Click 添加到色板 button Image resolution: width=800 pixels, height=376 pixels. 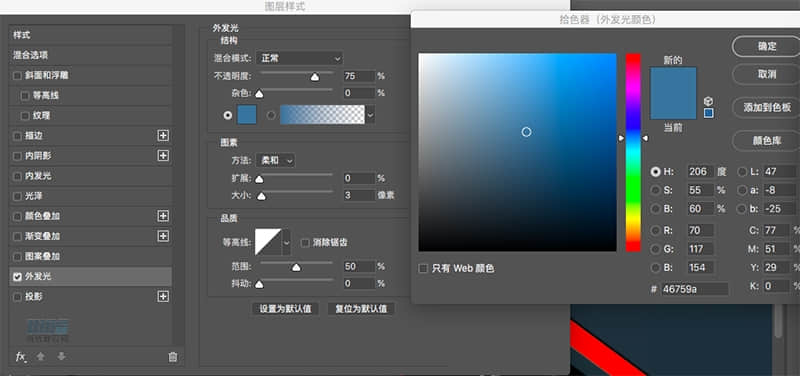(x=767, y=107)
